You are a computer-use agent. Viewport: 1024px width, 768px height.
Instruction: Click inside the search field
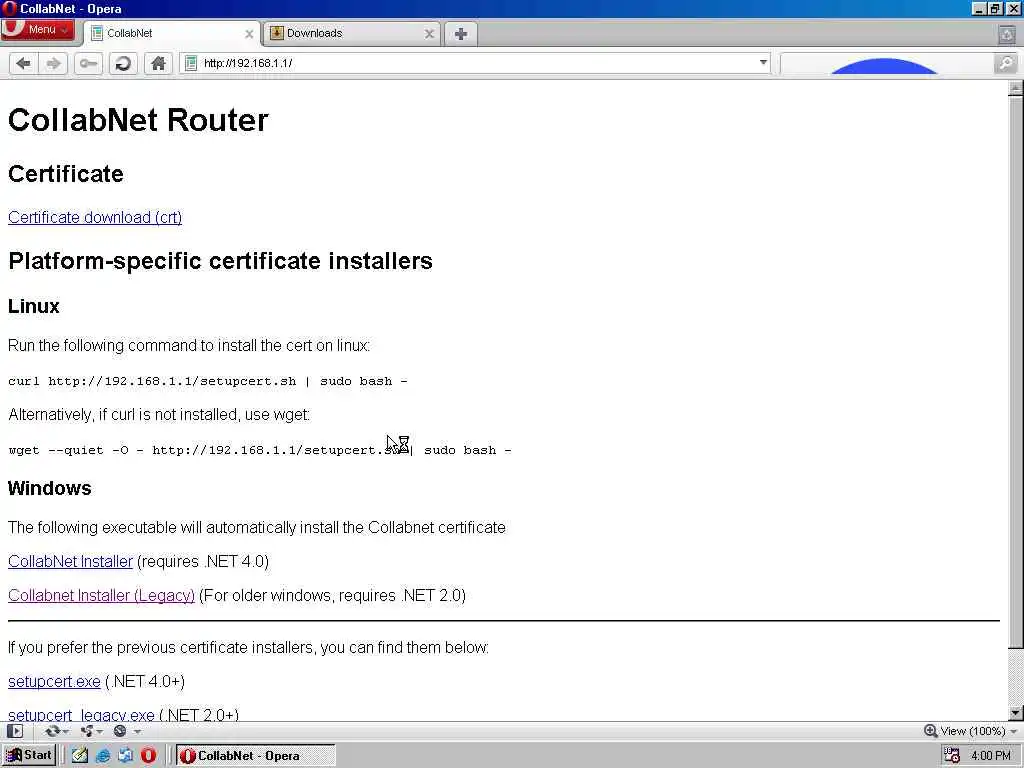[887, 63]
